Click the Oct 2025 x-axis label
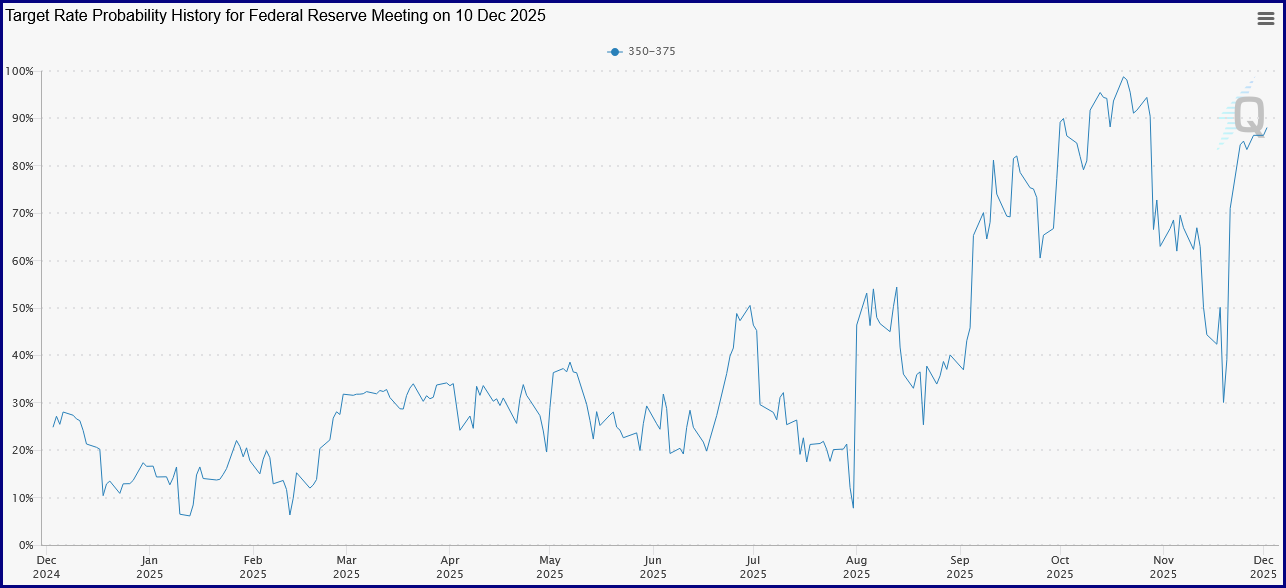This screenshot has height=588, width=1286. coord(1060,567)
